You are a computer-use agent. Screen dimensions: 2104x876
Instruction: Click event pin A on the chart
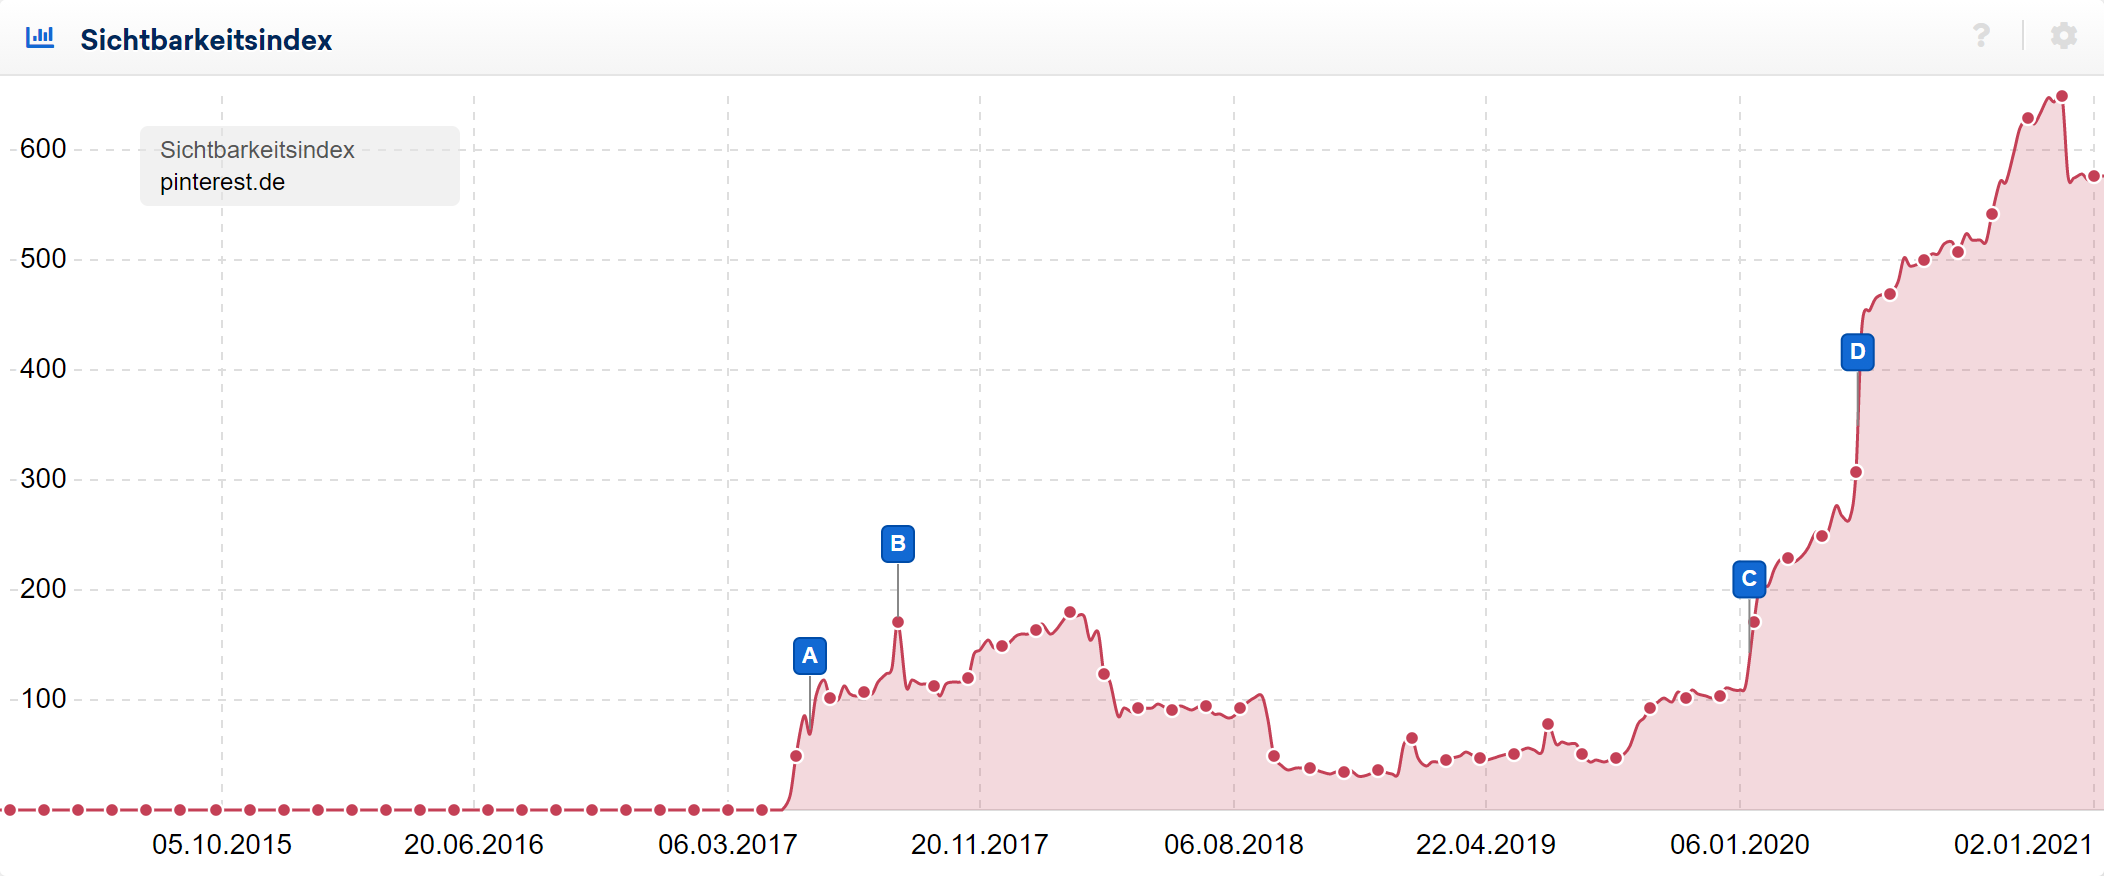809,656
